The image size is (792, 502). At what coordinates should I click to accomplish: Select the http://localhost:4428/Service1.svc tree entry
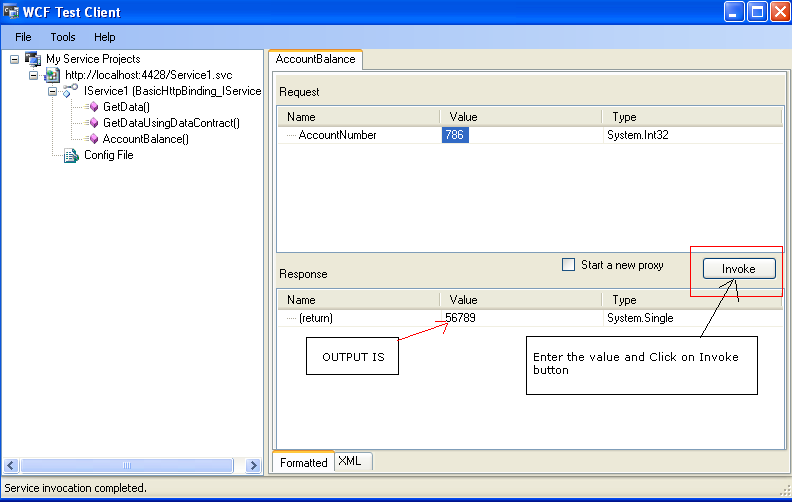149,75
